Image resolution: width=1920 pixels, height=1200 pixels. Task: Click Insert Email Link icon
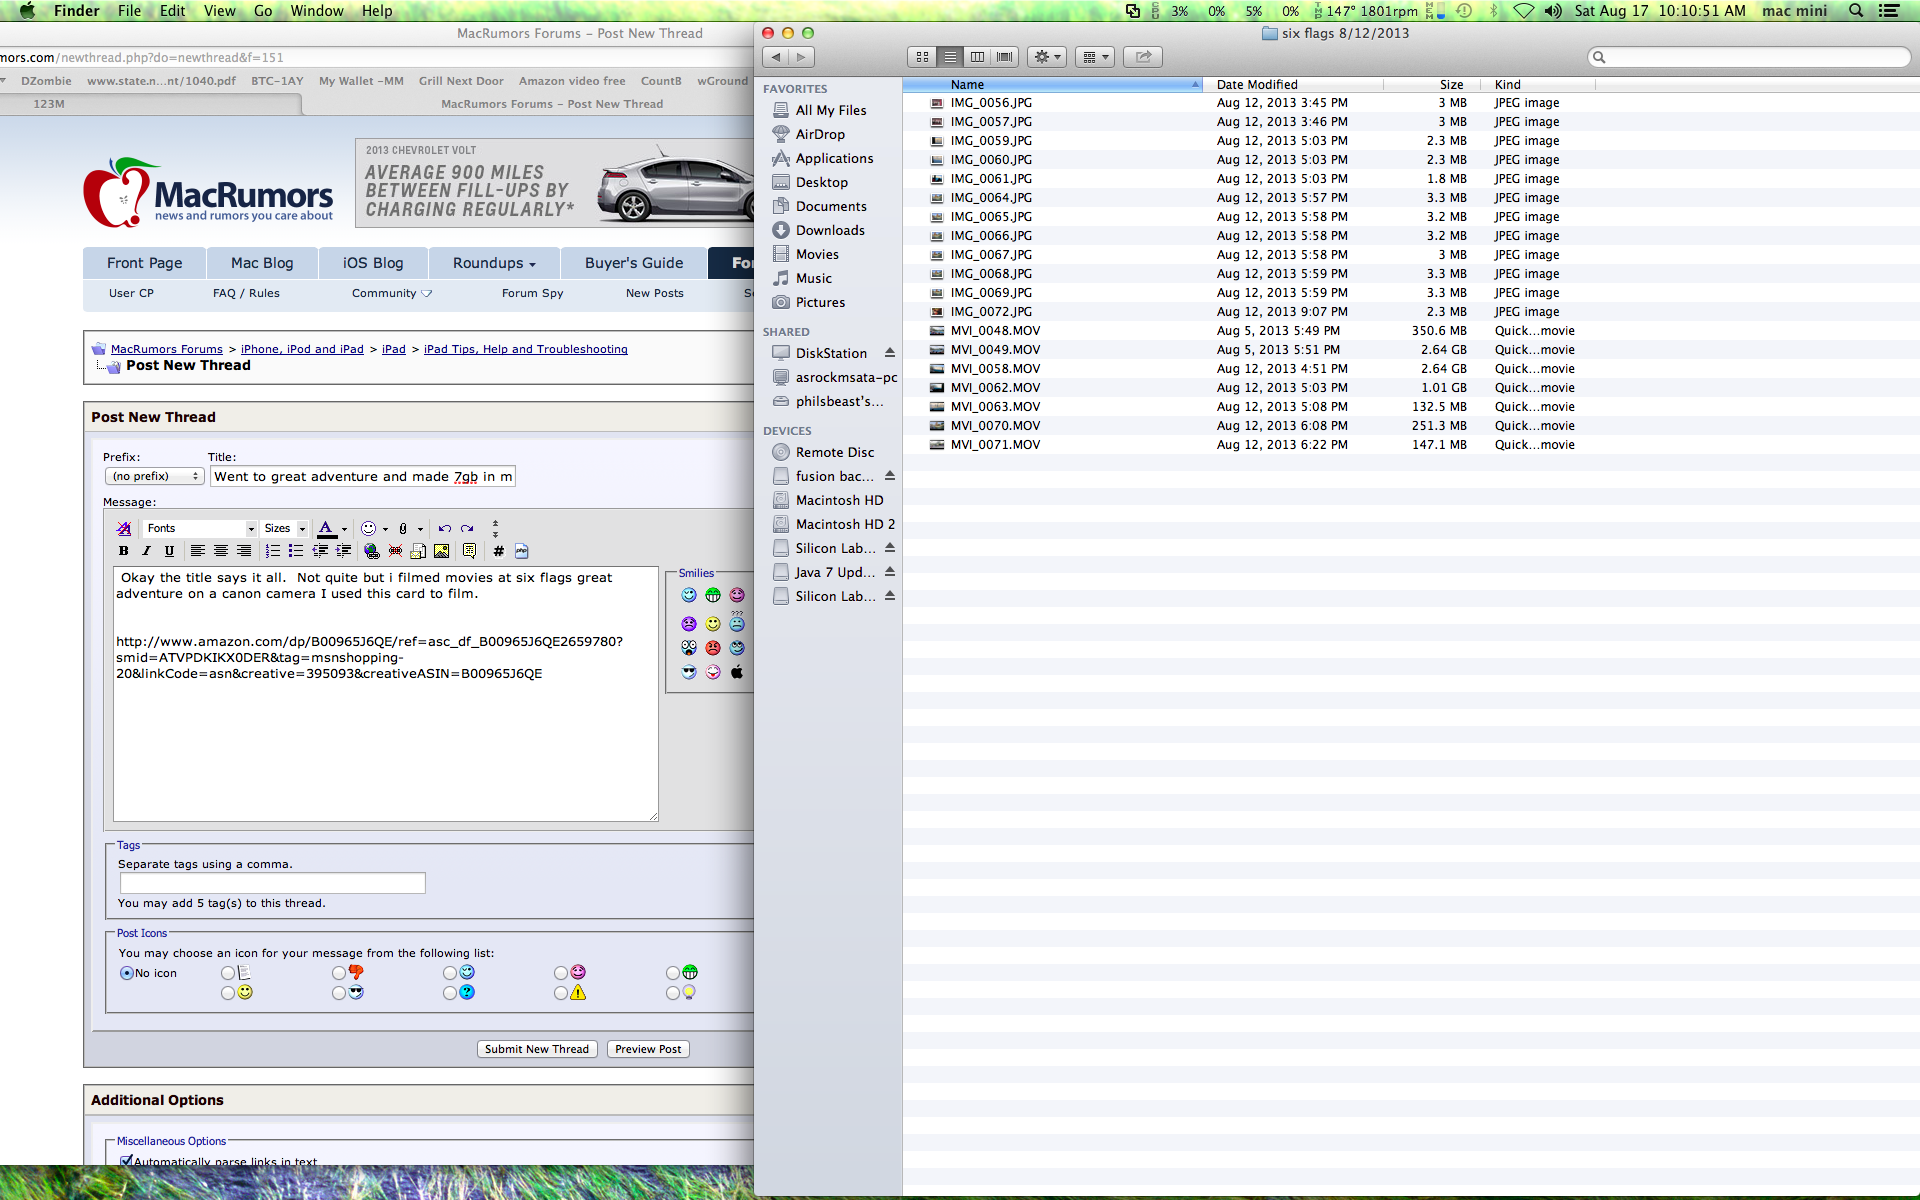418,551
